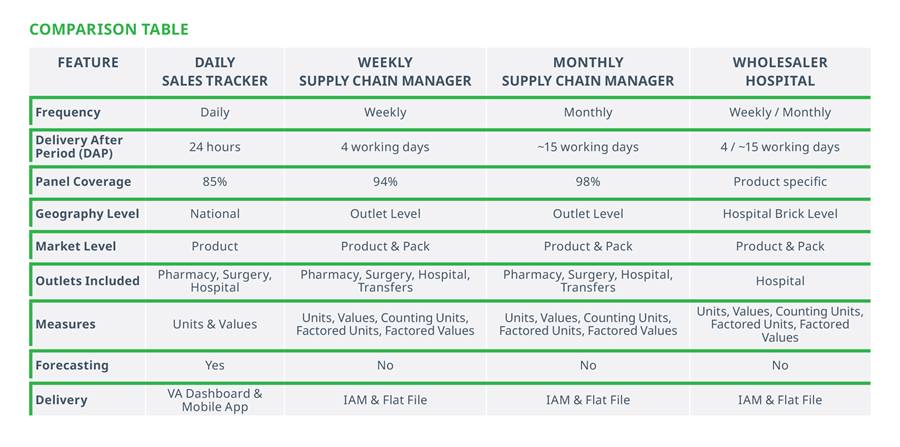Click the 85% panel coverage cell

click(215, 182)
